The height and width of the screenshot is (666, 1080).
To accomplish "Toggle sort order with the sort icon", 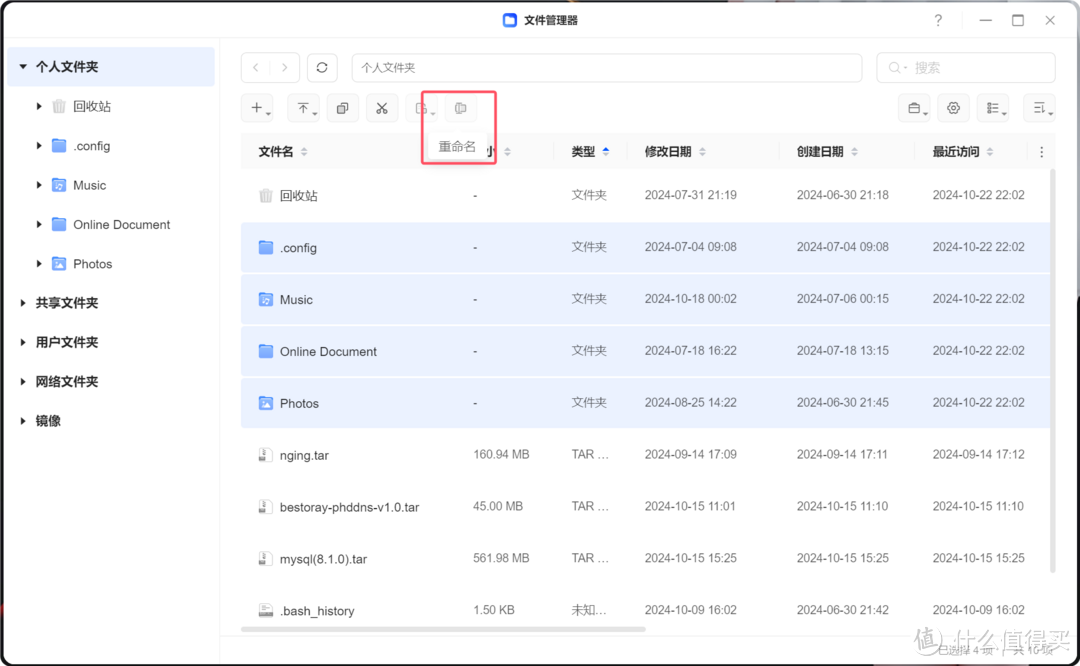I will [x=1037, y=107].
